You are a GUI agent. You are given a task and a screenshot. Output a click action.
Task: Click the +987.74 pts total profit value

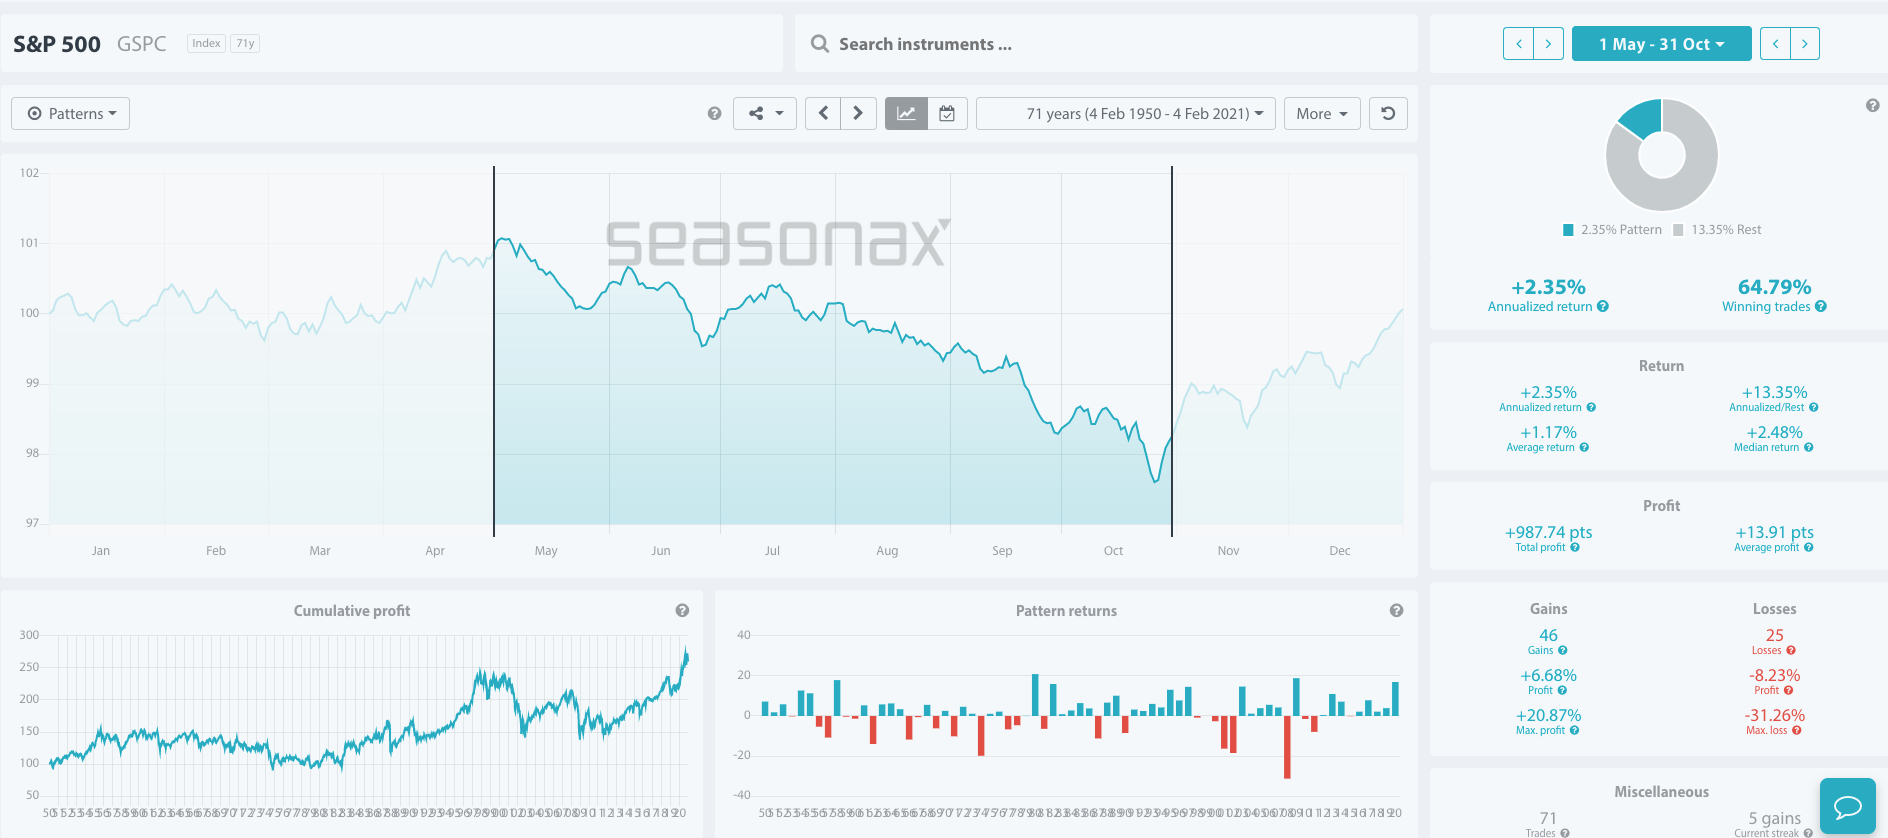pos(1548,532)
